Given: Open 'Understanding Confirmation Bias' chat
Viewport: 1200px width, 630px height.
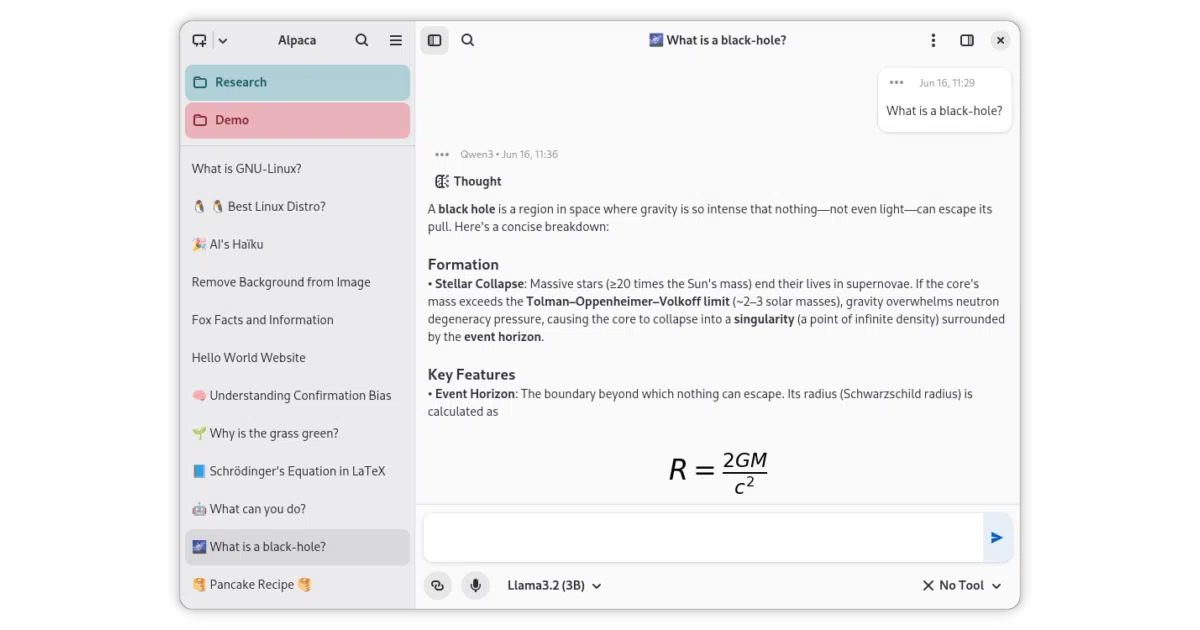Looking at the screenshot, I should (297, 396).
